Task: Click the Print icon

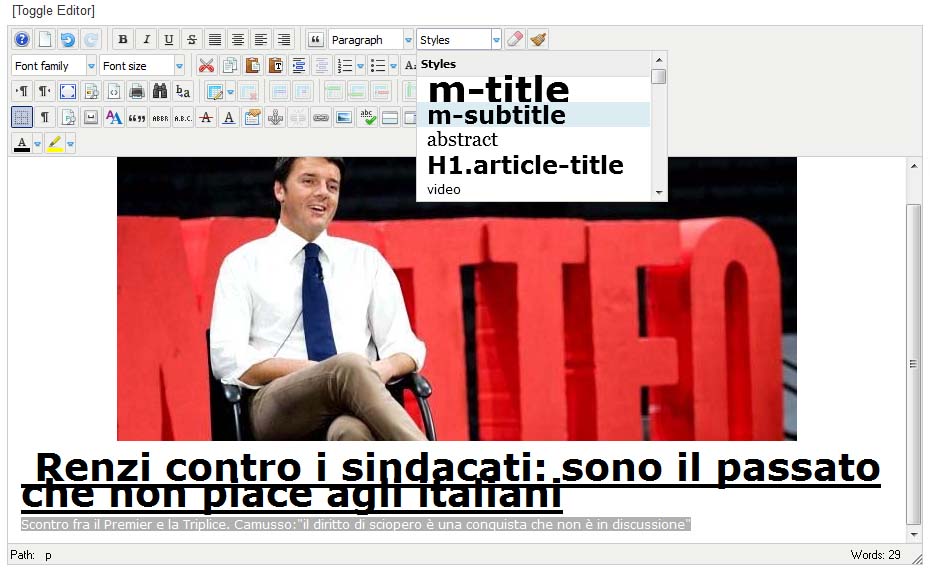Action: (137, 92)
